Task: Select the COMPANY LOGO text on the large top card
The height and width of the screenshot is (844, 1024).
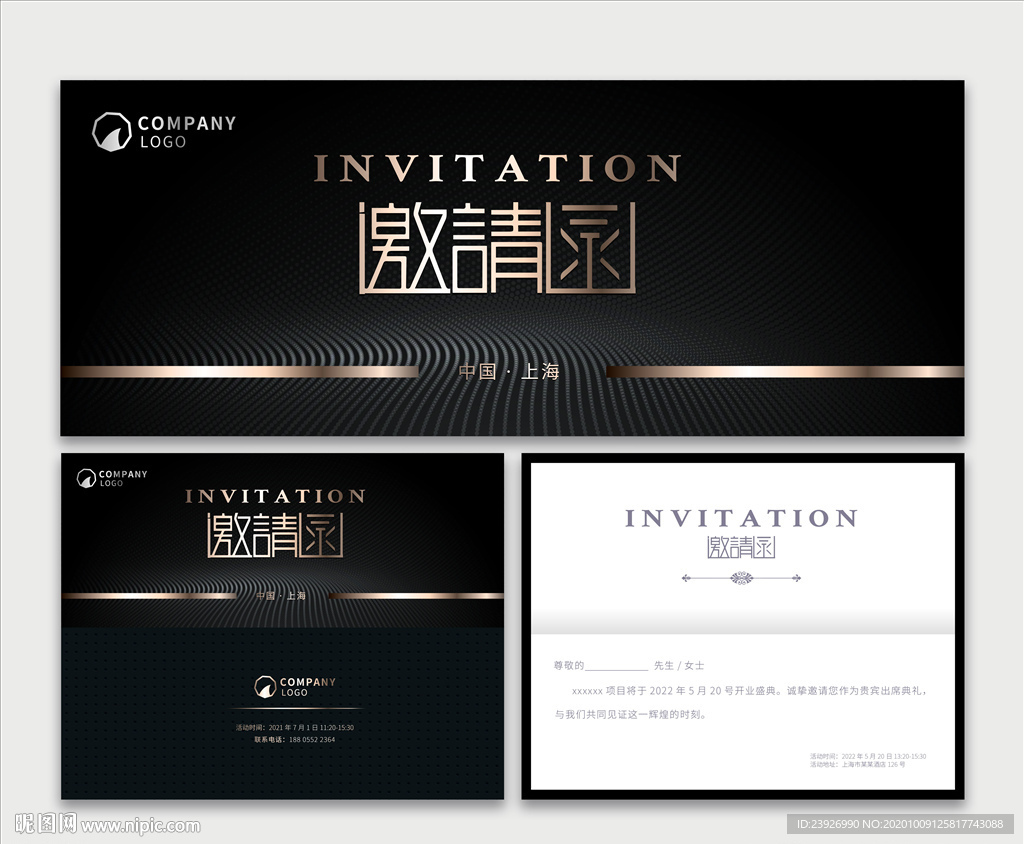Action: (187, 131)
